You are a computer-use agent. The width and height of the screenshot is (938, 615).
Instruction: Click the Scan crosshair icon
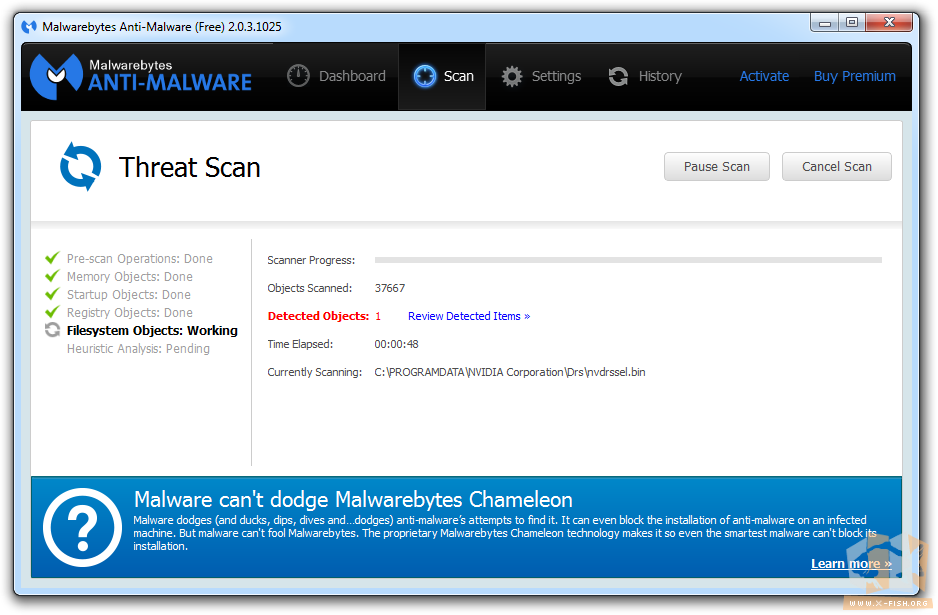(425, 76)
